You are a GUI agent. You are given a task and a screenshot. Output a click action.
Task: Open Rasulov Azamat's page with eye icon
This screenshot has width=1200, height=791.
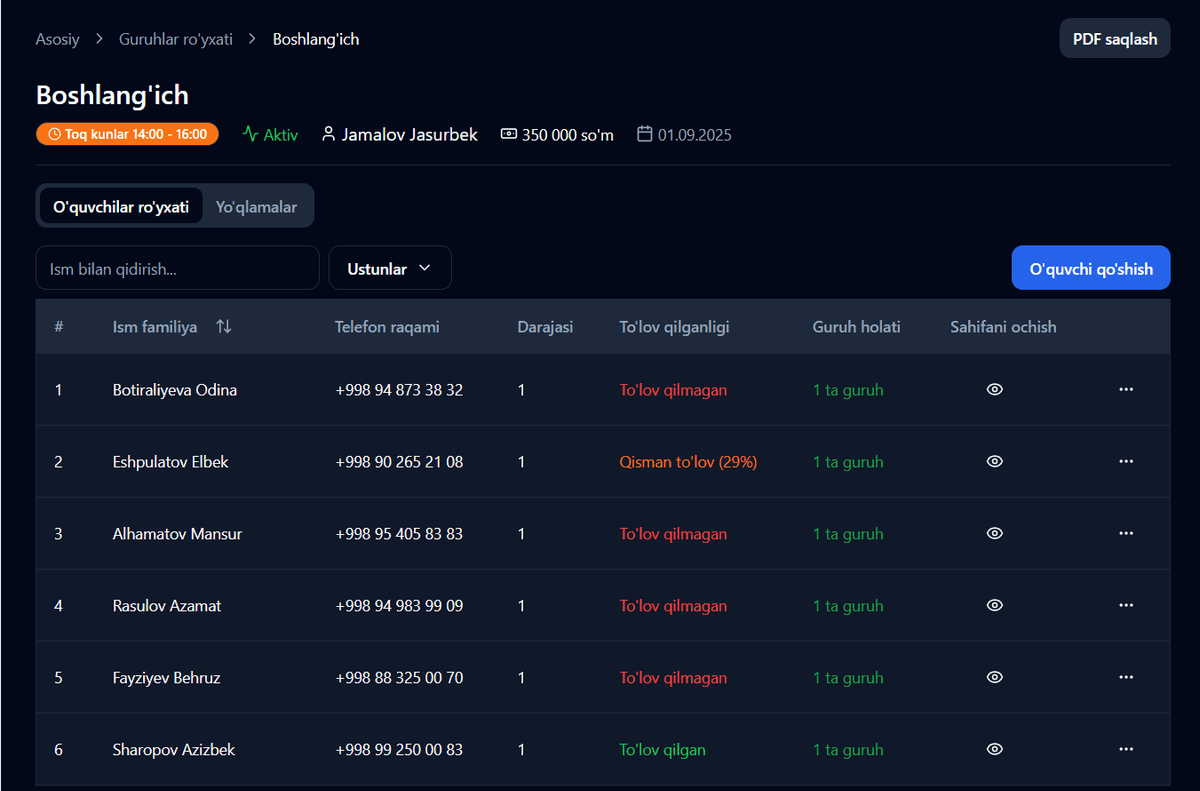[994, 606]
